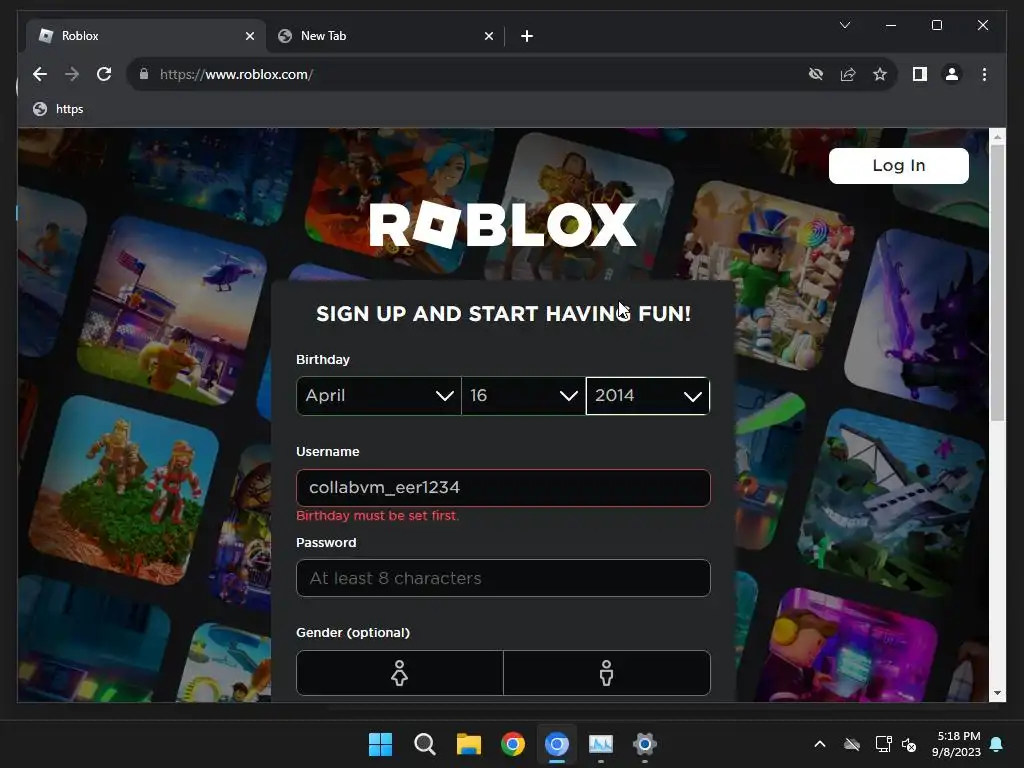Click the ROBLOX logo
Viewport: 1024px width, 768px height.
502,225
